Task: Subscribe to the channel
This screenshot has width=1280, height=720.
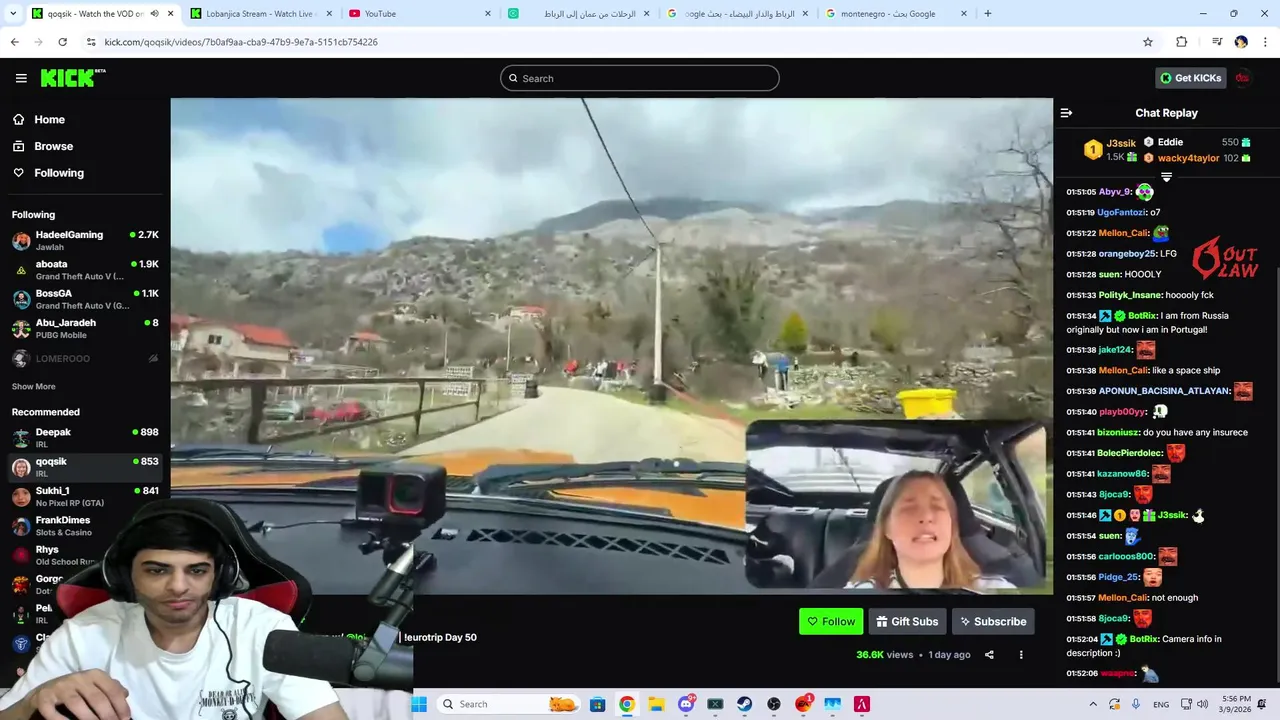Action: pos(993,621)
